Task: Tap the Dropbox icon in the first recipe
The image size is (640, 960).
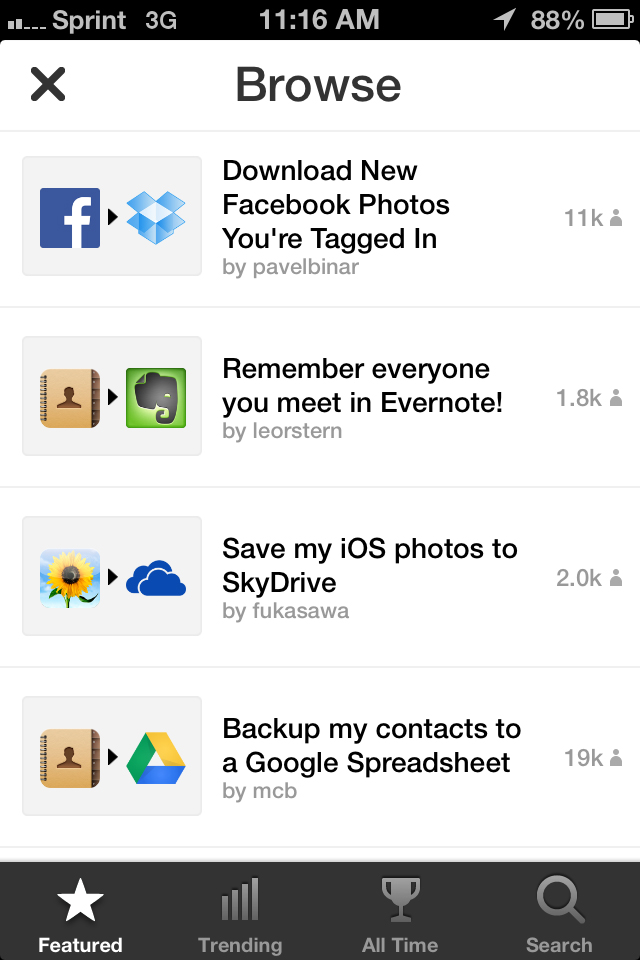Action: [156, 217]
